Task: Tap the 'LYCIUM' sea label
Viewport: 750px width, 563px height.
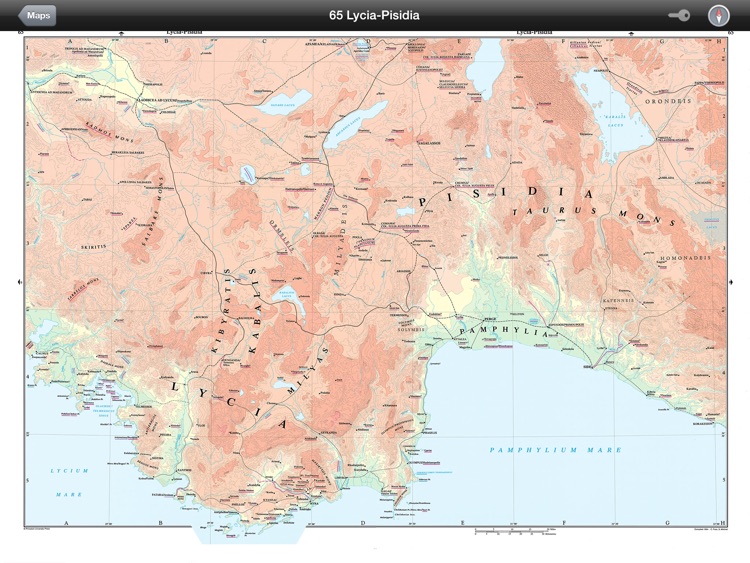Action: (69, 471)
